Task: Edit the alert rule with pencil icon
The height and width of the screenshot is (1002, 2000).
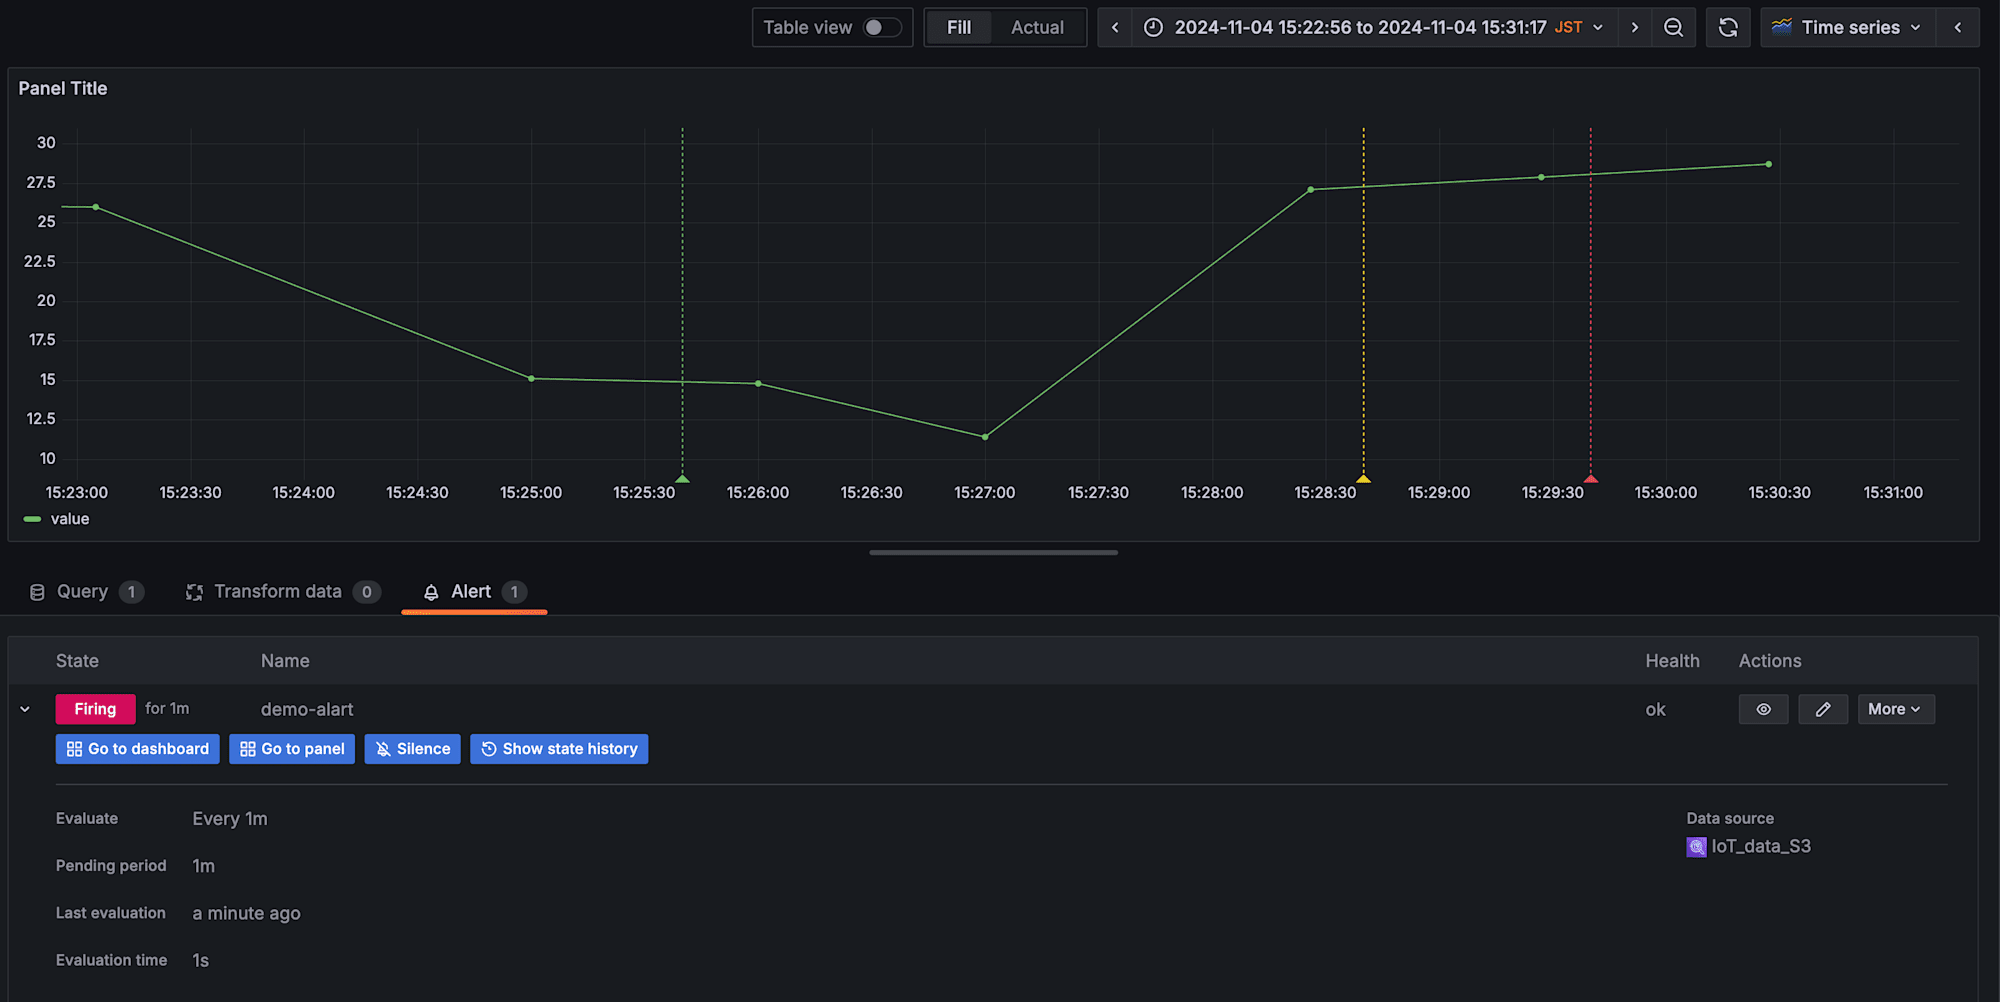Action: point(1823,709)
